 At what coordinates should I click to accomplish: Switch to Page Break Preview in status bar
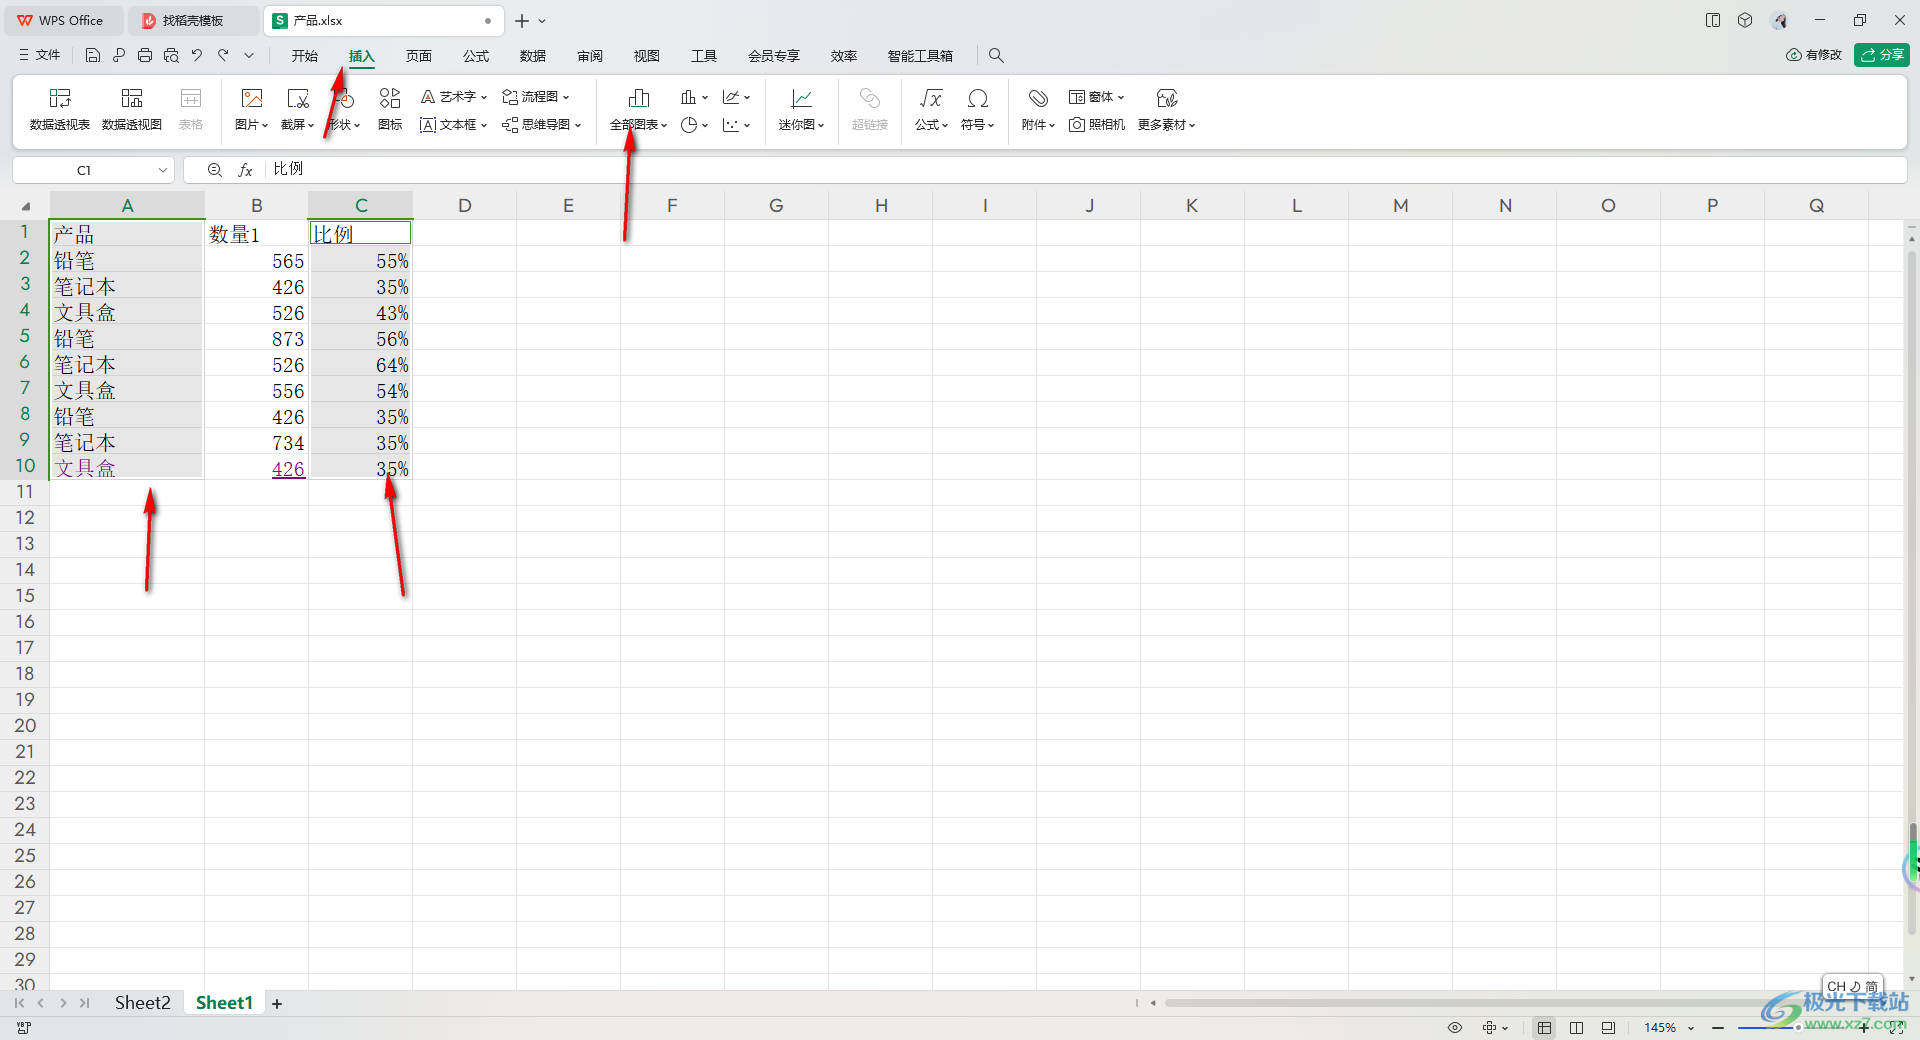1608,1028
